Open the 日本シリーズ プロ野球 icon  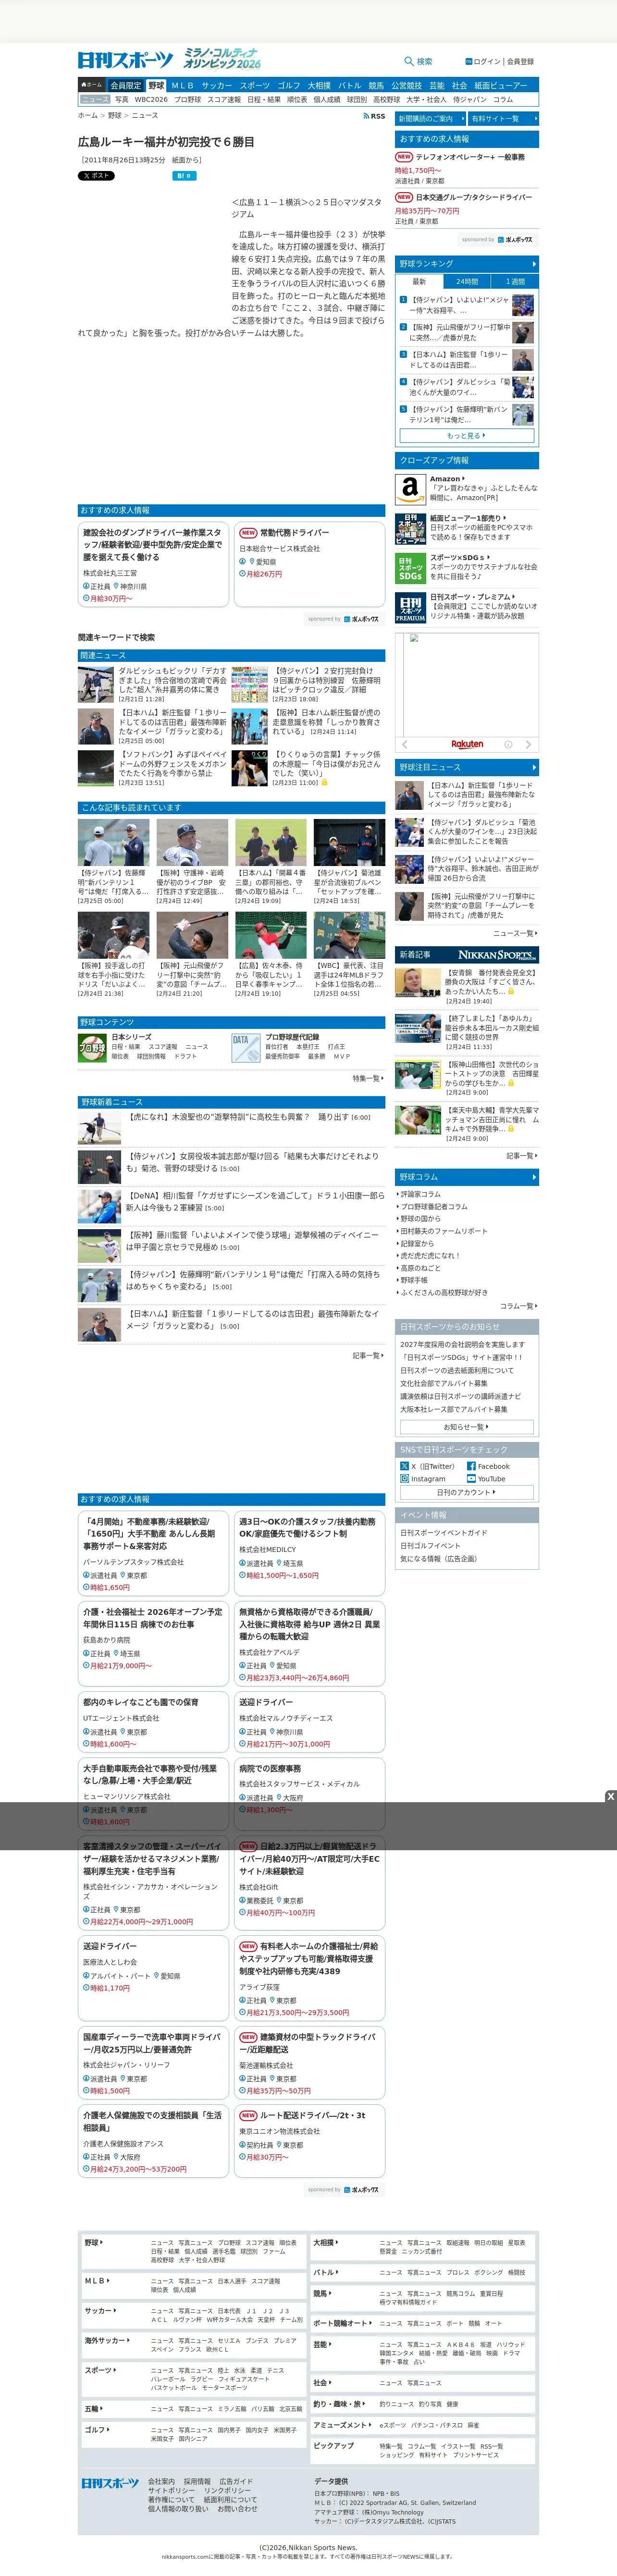[92, 1047]
